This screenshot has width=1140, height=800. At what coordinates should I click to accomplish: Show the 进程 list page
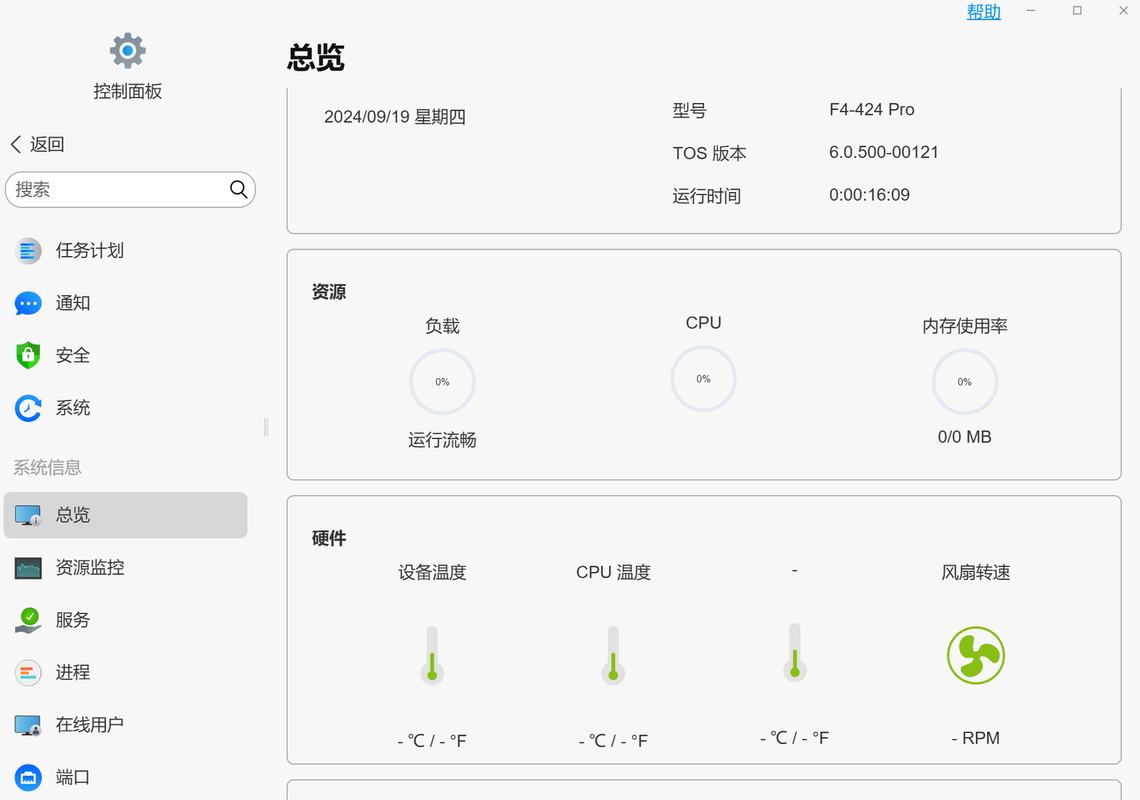(126, 672)
